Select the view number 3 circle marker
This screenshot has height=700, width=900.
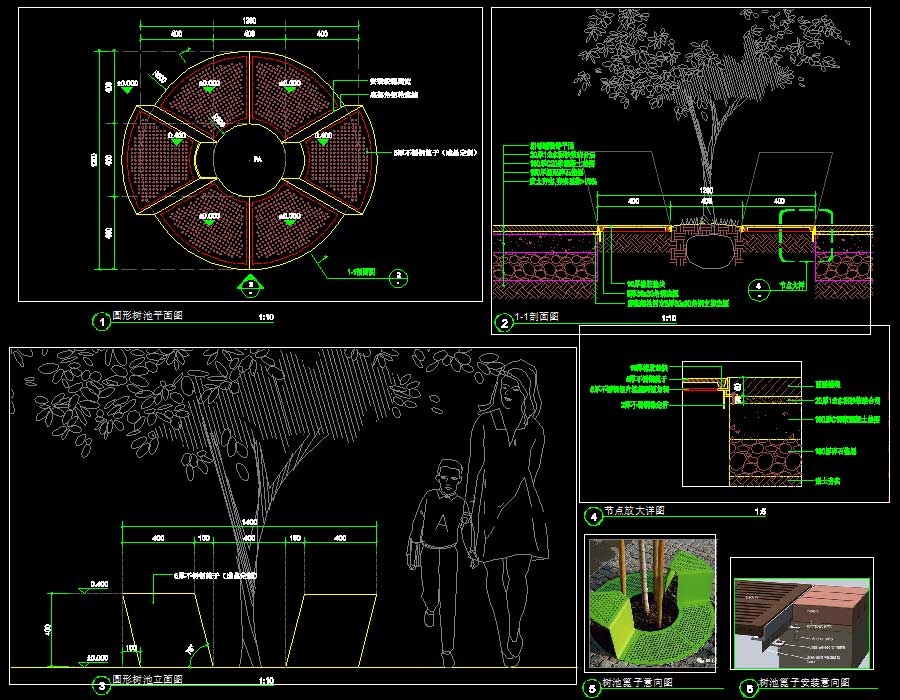[x=100, y=686]
